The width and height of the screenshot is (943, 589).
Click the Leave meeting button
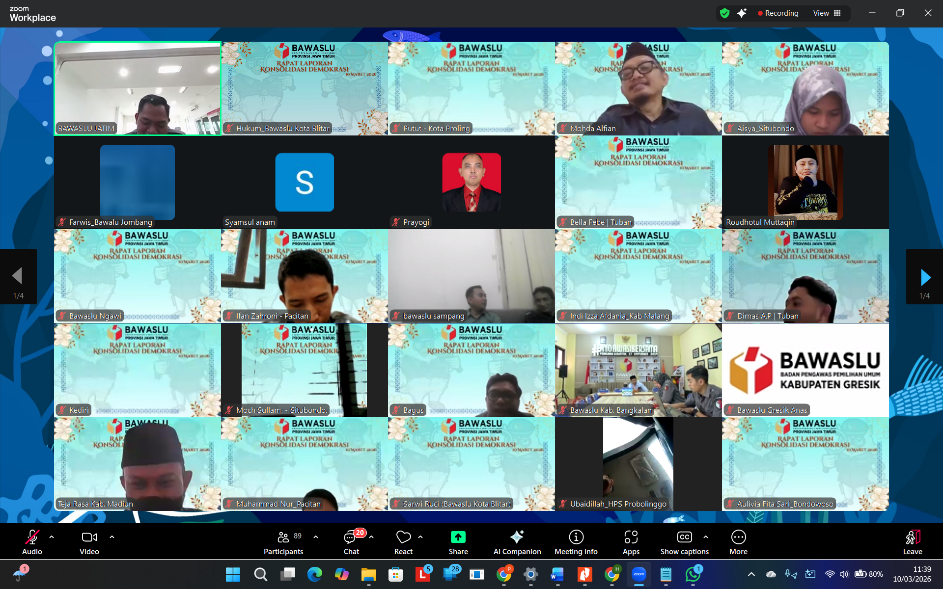(912, 541)
